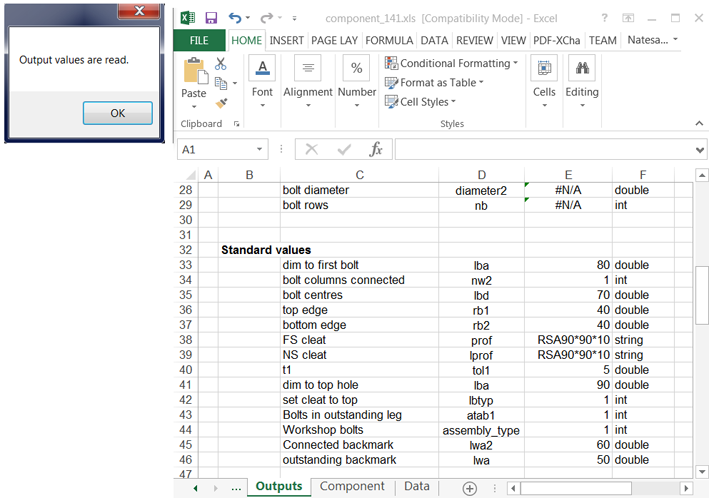Switch to the Component sheet tab

350,486
